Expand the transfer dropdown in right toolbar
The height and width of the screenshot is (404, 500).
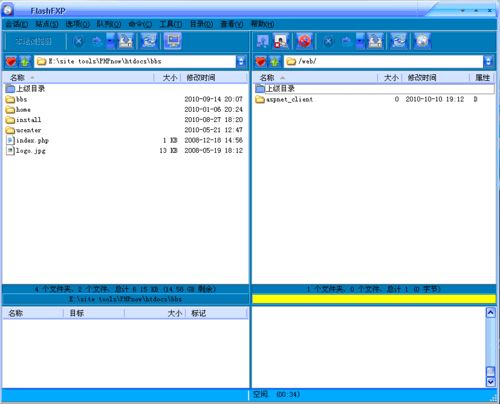(360, 41)
